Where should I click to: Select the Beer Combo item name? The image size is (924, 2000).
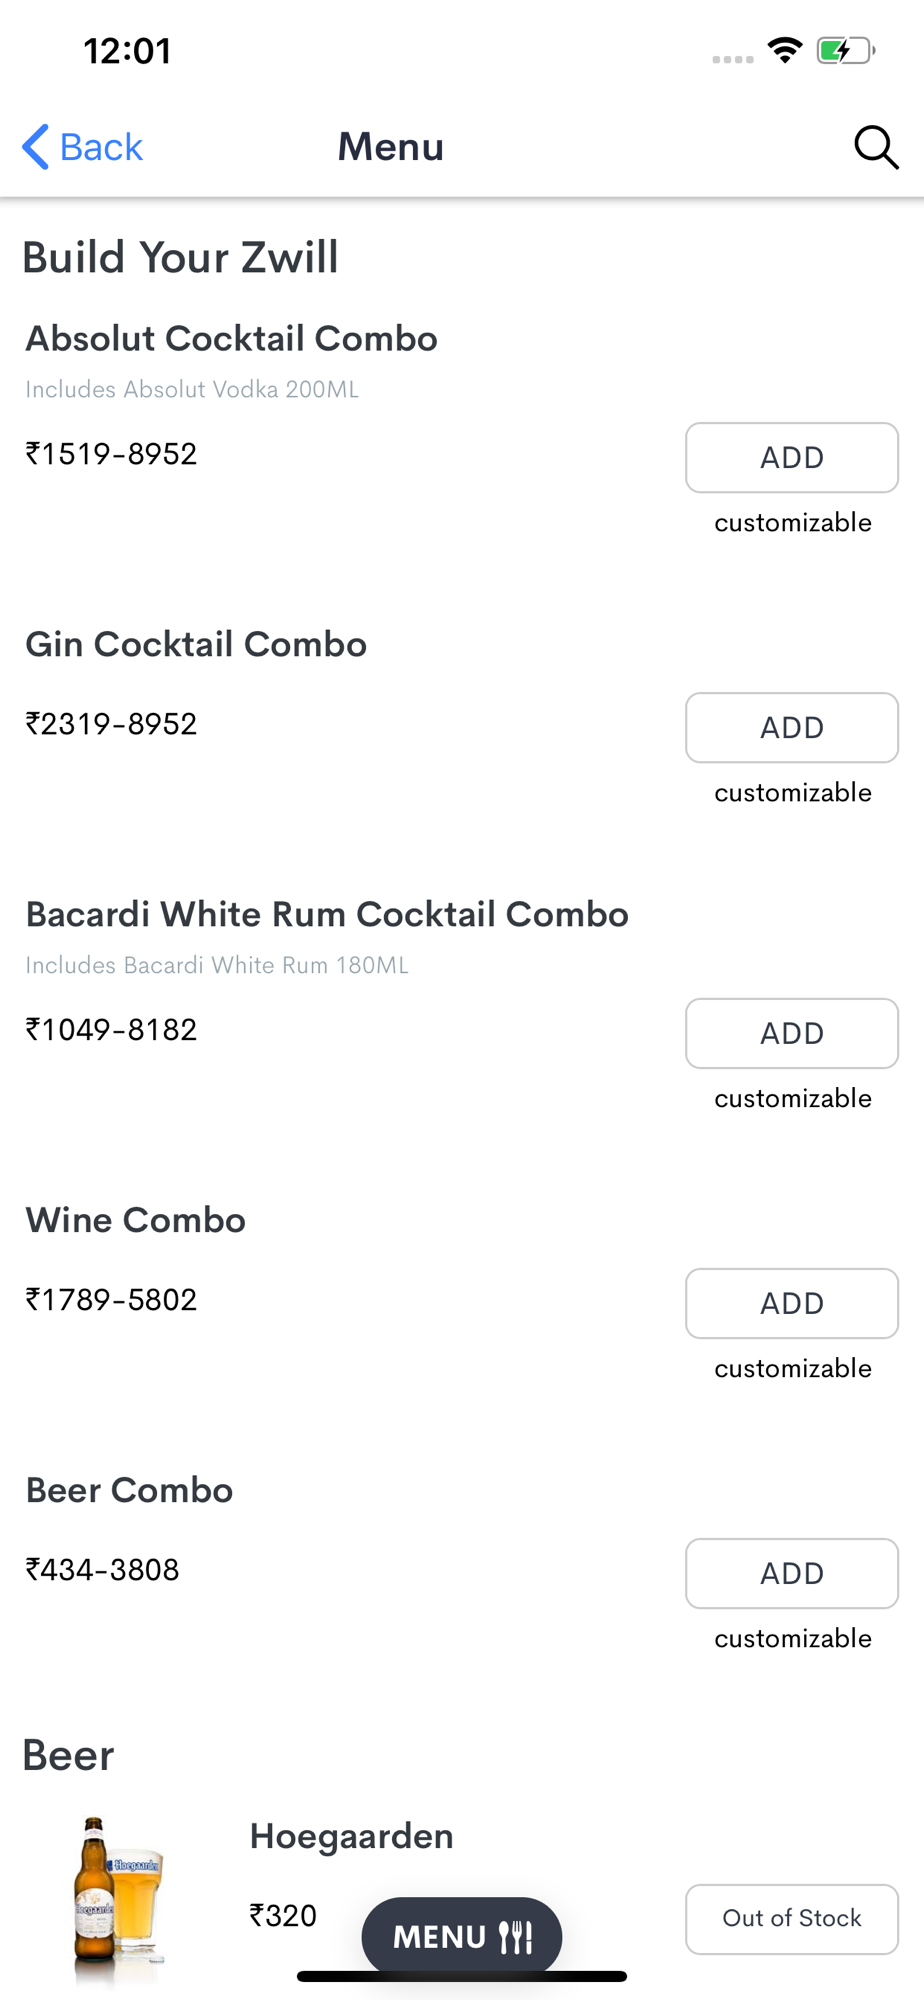tap(129, 1491)
